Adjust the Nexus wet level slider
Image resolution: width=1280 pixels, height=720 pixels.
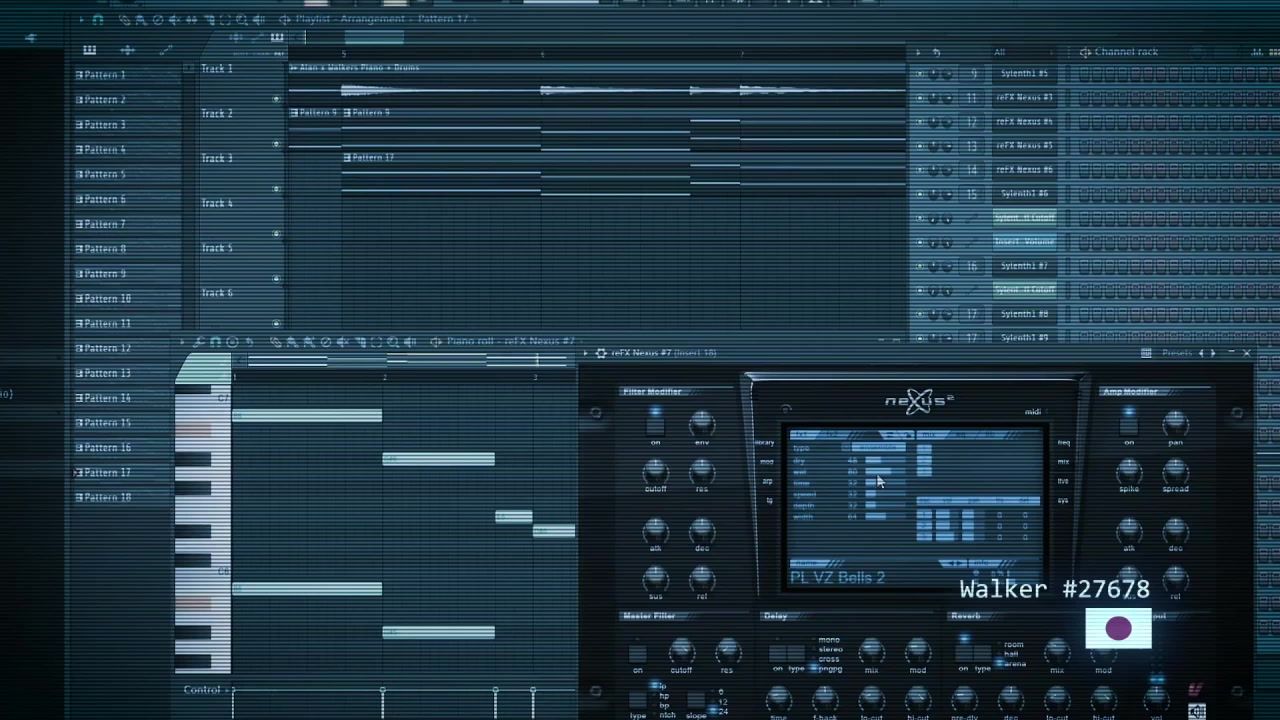tap(886, 471)
